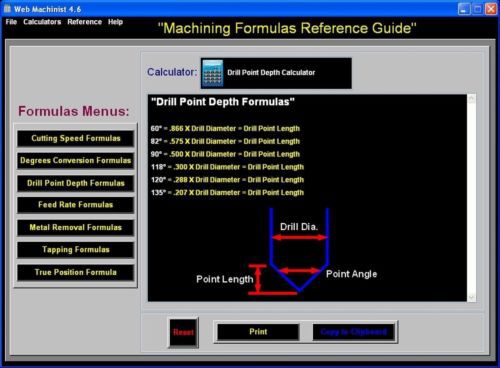Open the Calculators menu
This screenshot has width=500, height=368.
pyautogui.click(x=42, y=22)
